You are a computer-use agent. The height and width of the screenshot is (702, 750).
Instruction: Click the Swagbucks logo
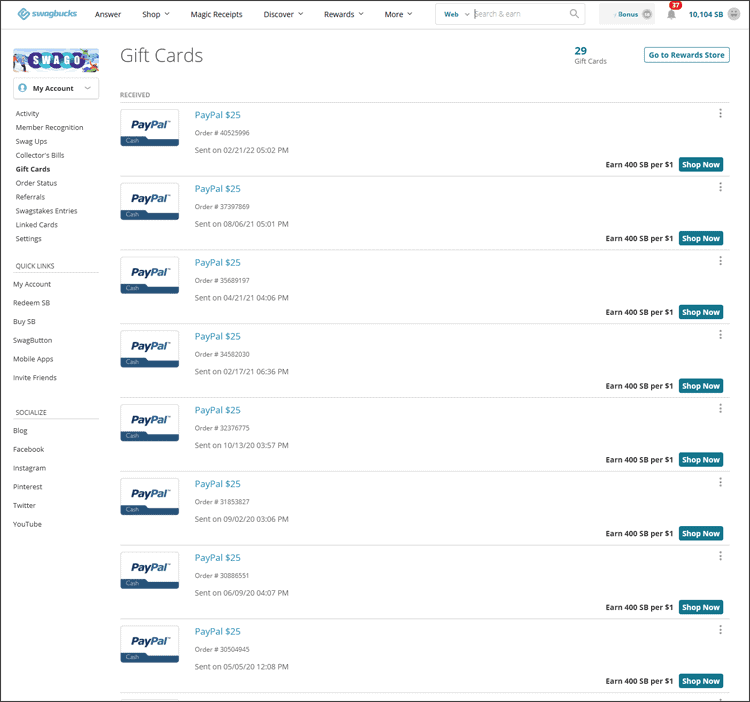(47, 14)
